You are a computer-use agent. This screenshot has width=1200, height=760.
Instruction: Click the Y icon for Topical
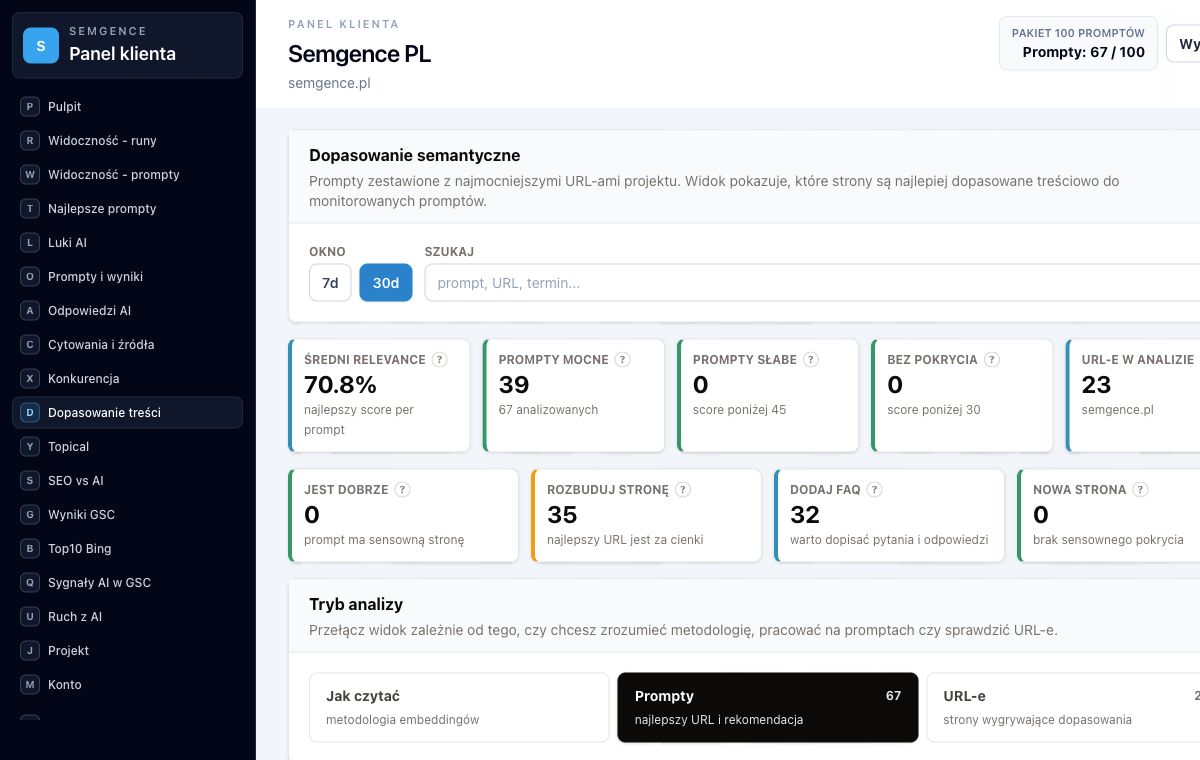tap(30, 446)
